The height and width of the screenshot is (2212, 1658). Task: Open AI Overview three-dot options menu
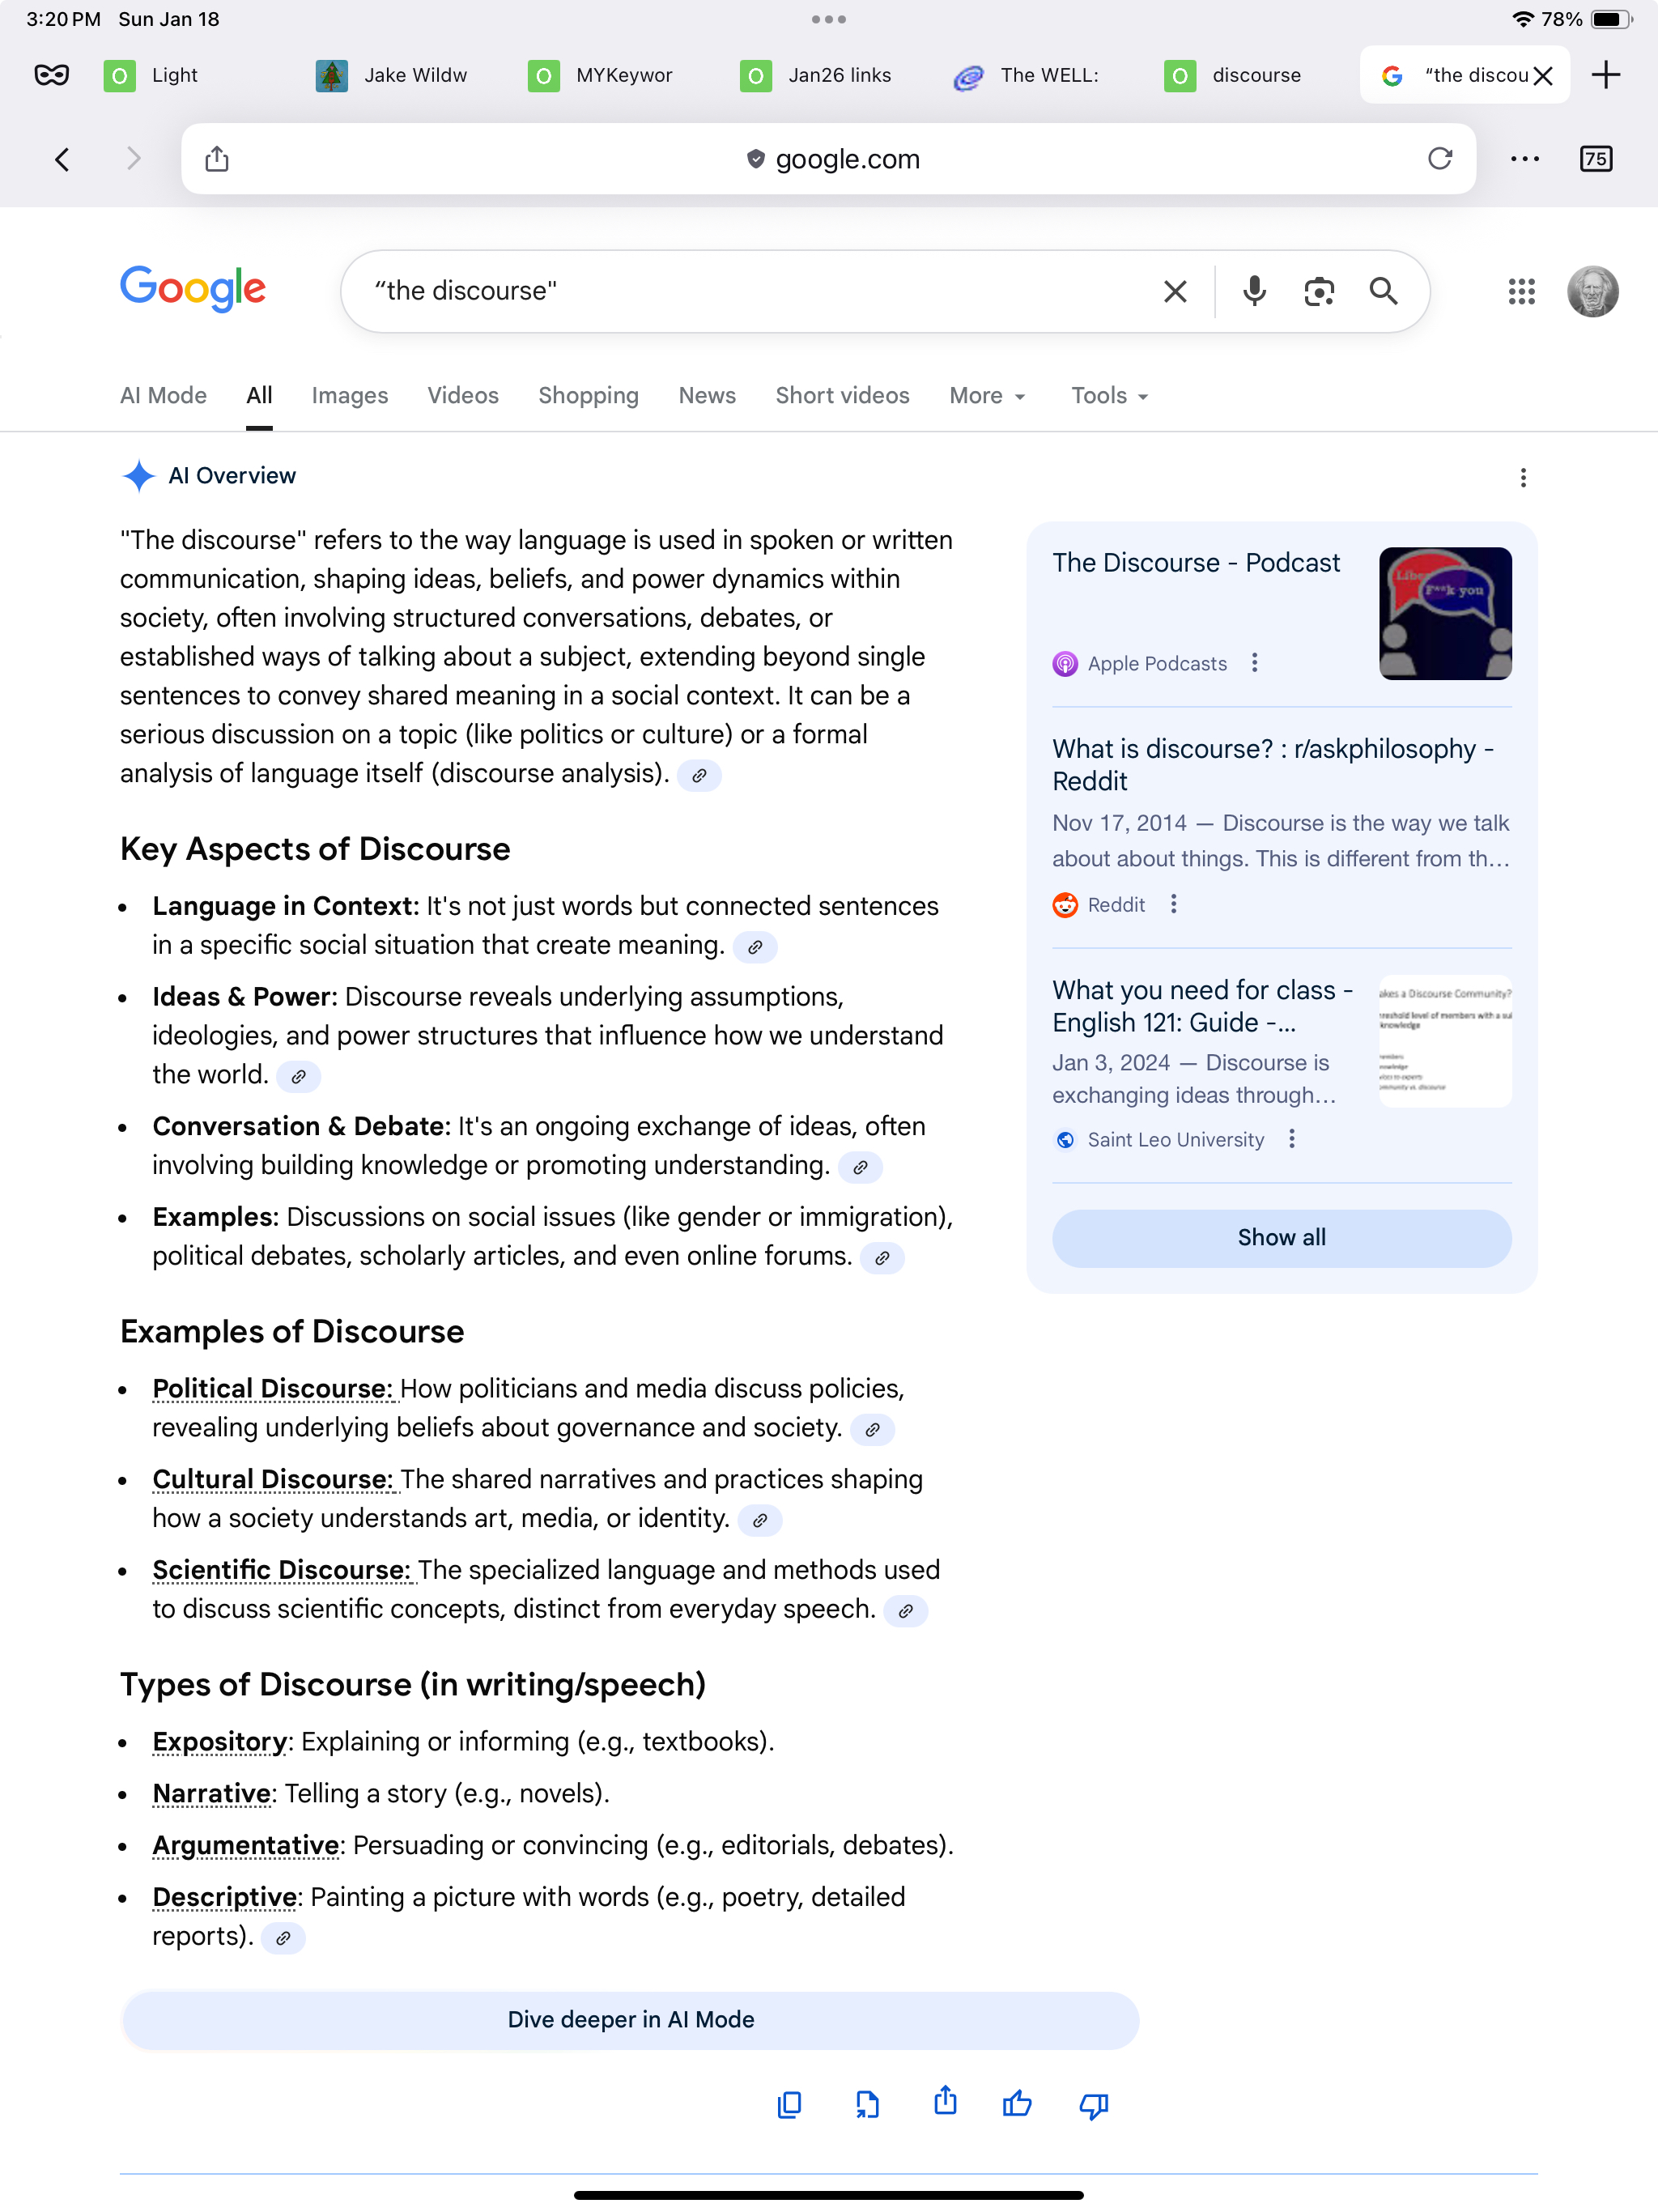[1523, 478]
